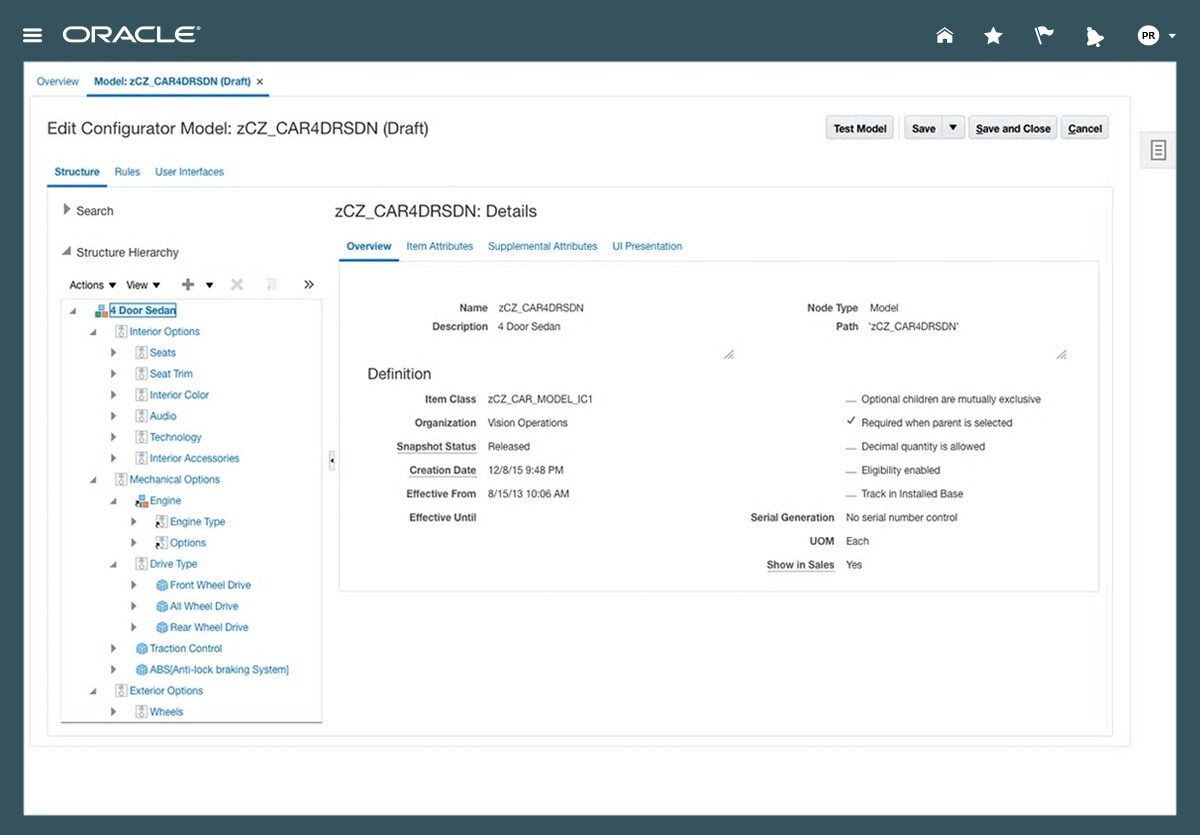Close the Model zCZ_CAR4DRSDN tab

point(260,81)
